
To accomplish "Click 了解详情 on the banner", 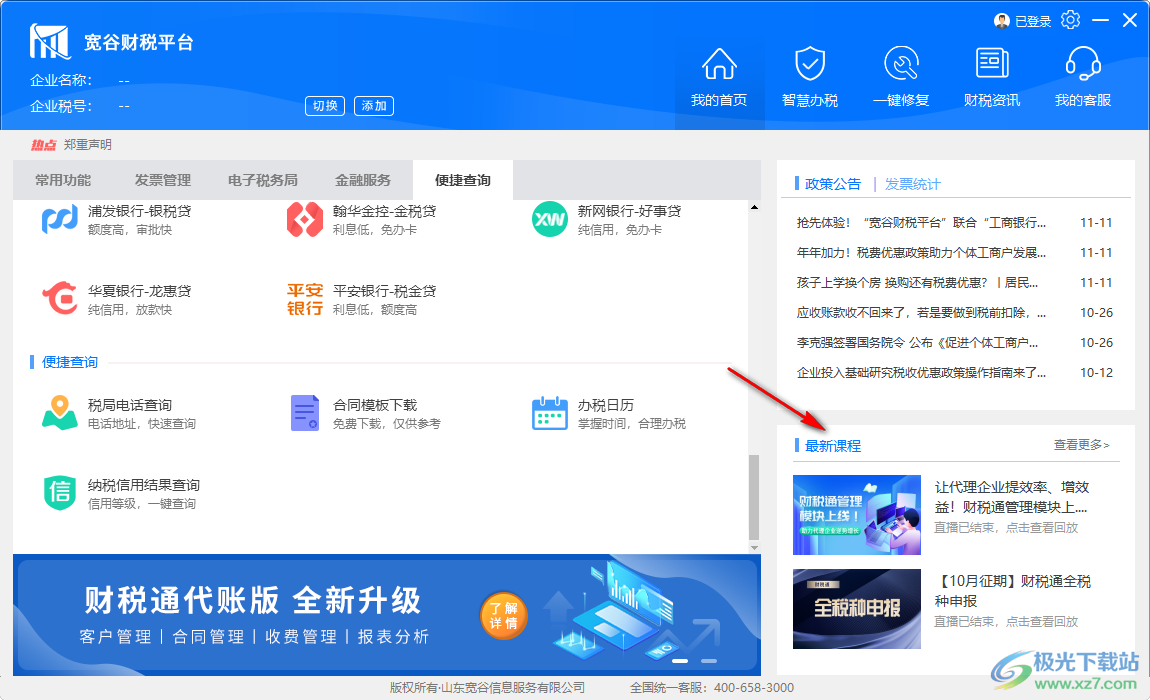I will point(504,616).
